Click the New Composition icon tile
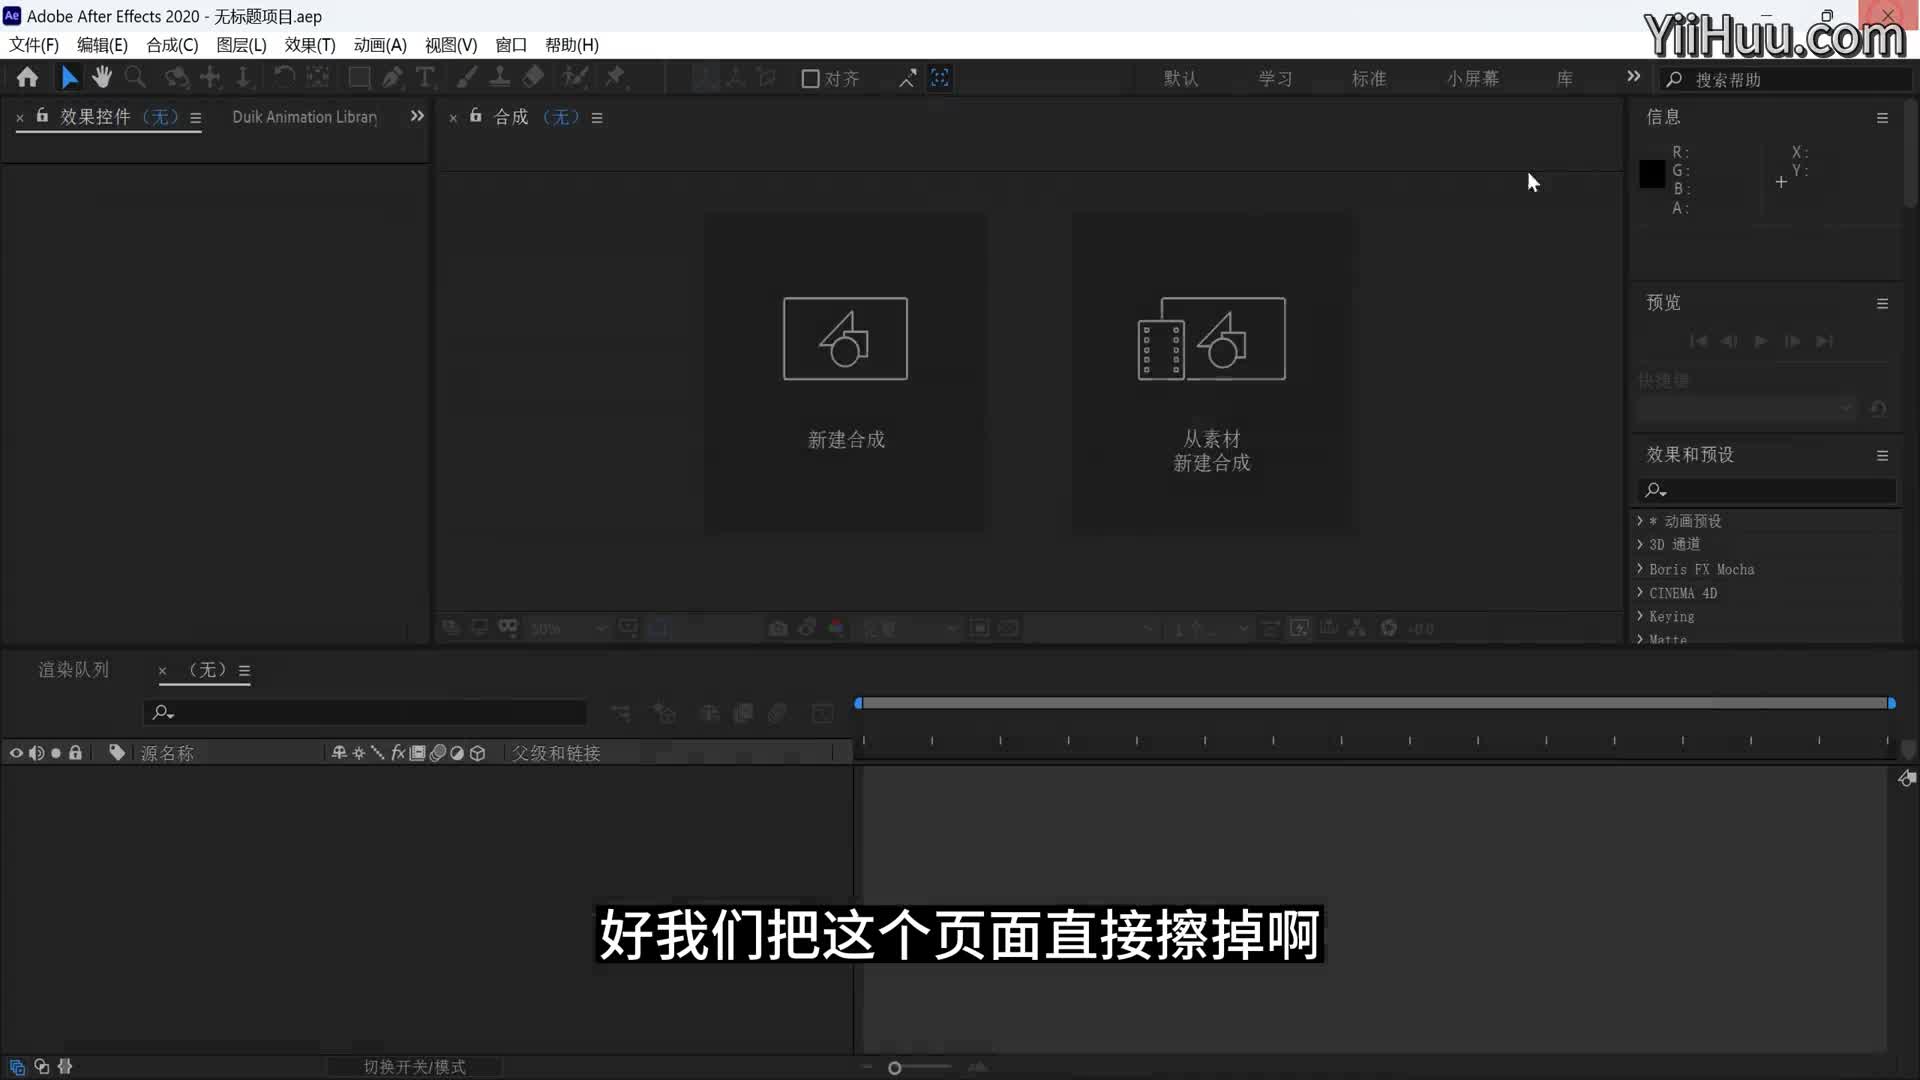Viewport: 1920px width, 1080px height. [x=845, y=339]
